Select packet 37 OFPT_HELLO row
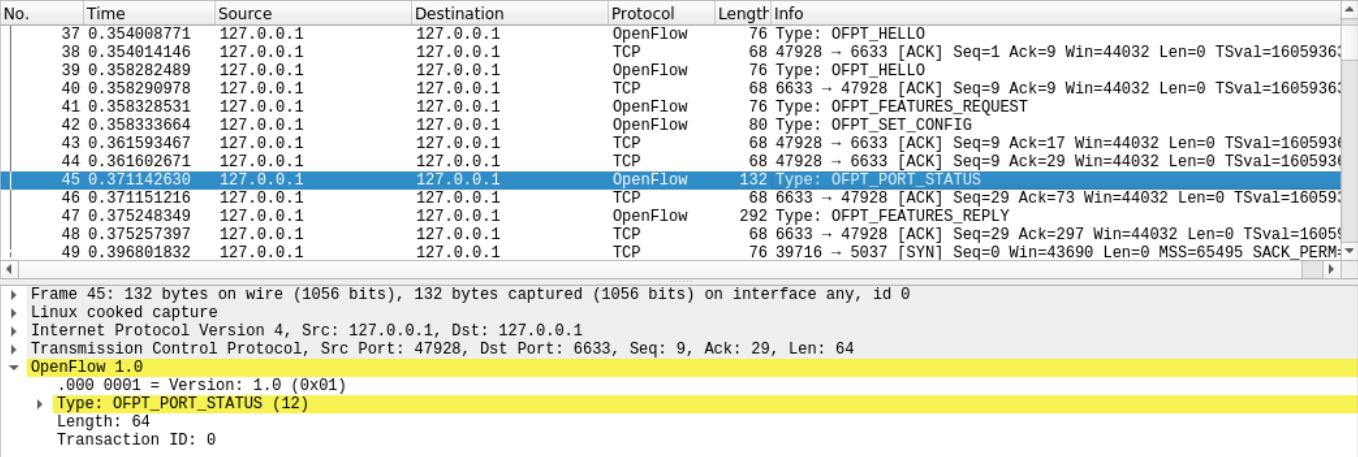Viewport: 1358px width, 457px height. click(600, 35)
